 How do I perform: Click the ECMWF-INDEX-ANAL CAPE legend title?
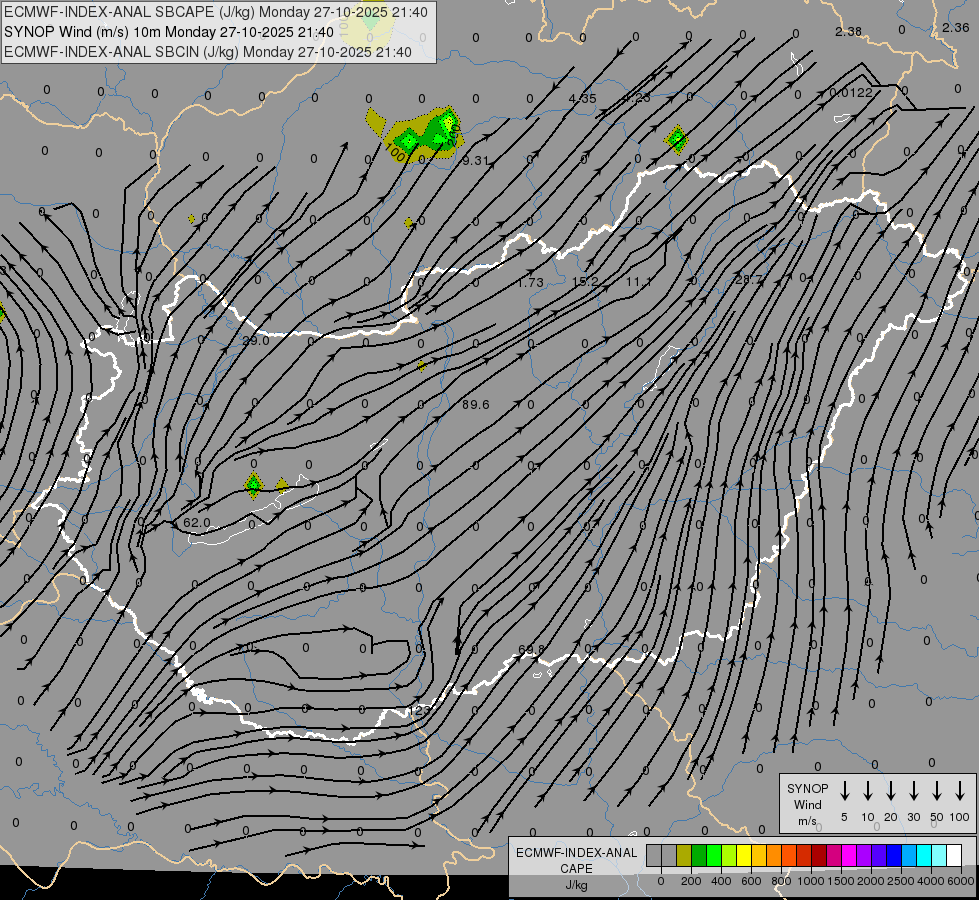click(x=576, y=860)
